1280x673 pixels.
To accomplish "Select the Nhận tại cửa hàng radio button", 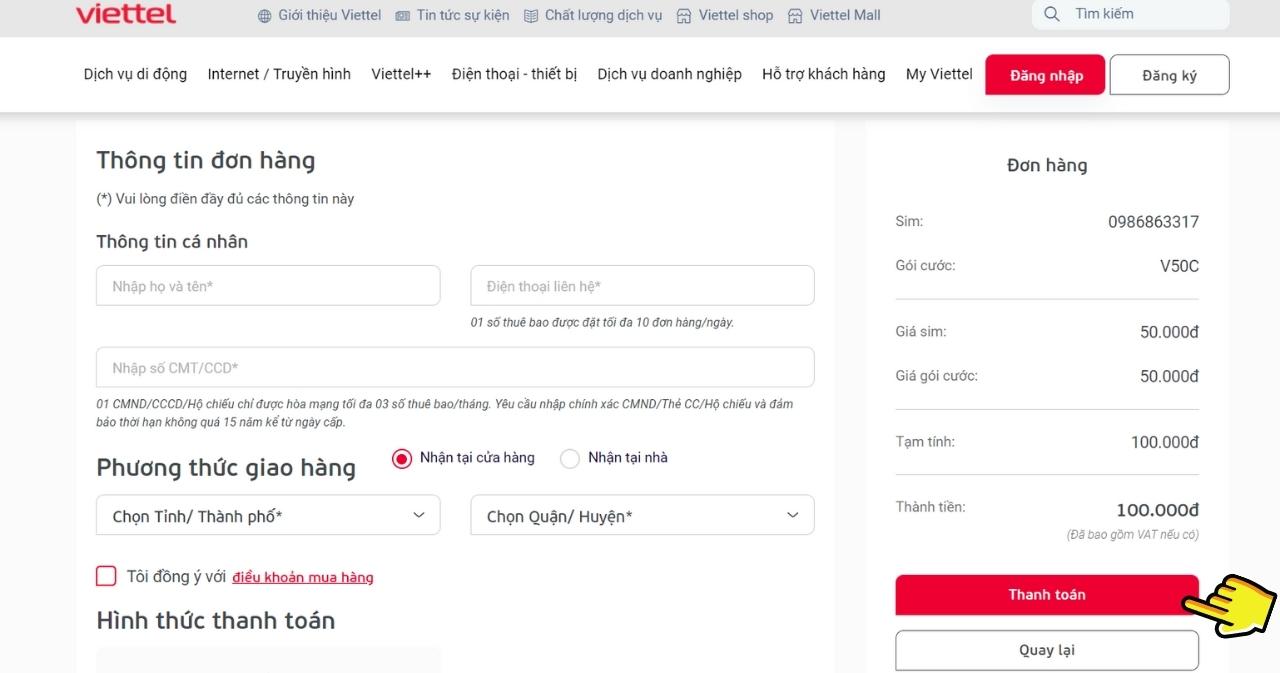I will (402, 459).
